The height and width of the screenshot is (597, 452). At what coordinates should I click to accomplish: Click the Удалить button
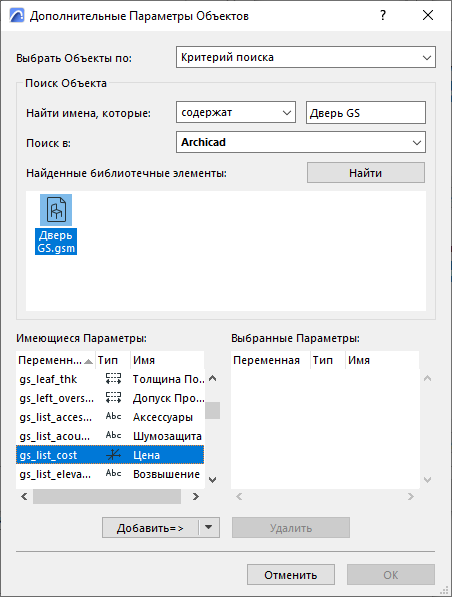291,528
